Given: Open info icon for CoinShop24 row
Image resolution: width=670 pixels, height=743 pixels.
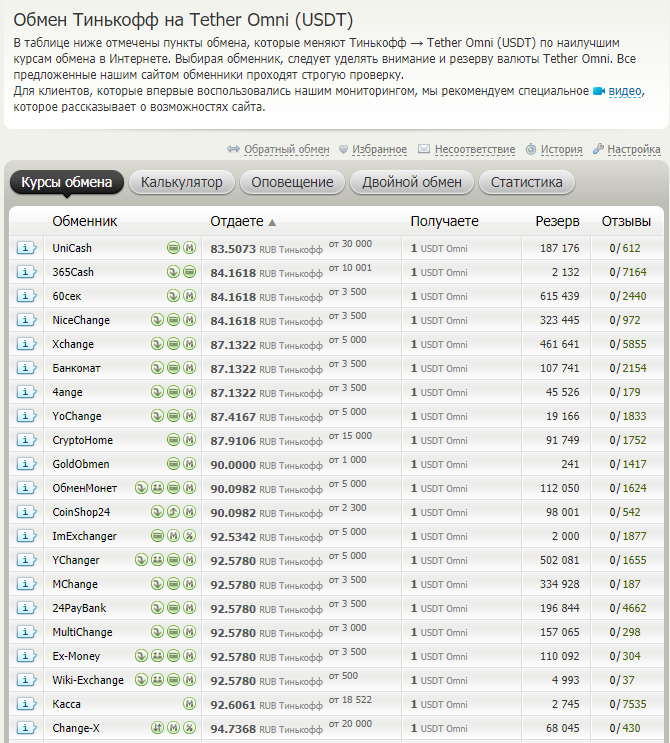Looking at the screenshot, I should tap(27, 512).
